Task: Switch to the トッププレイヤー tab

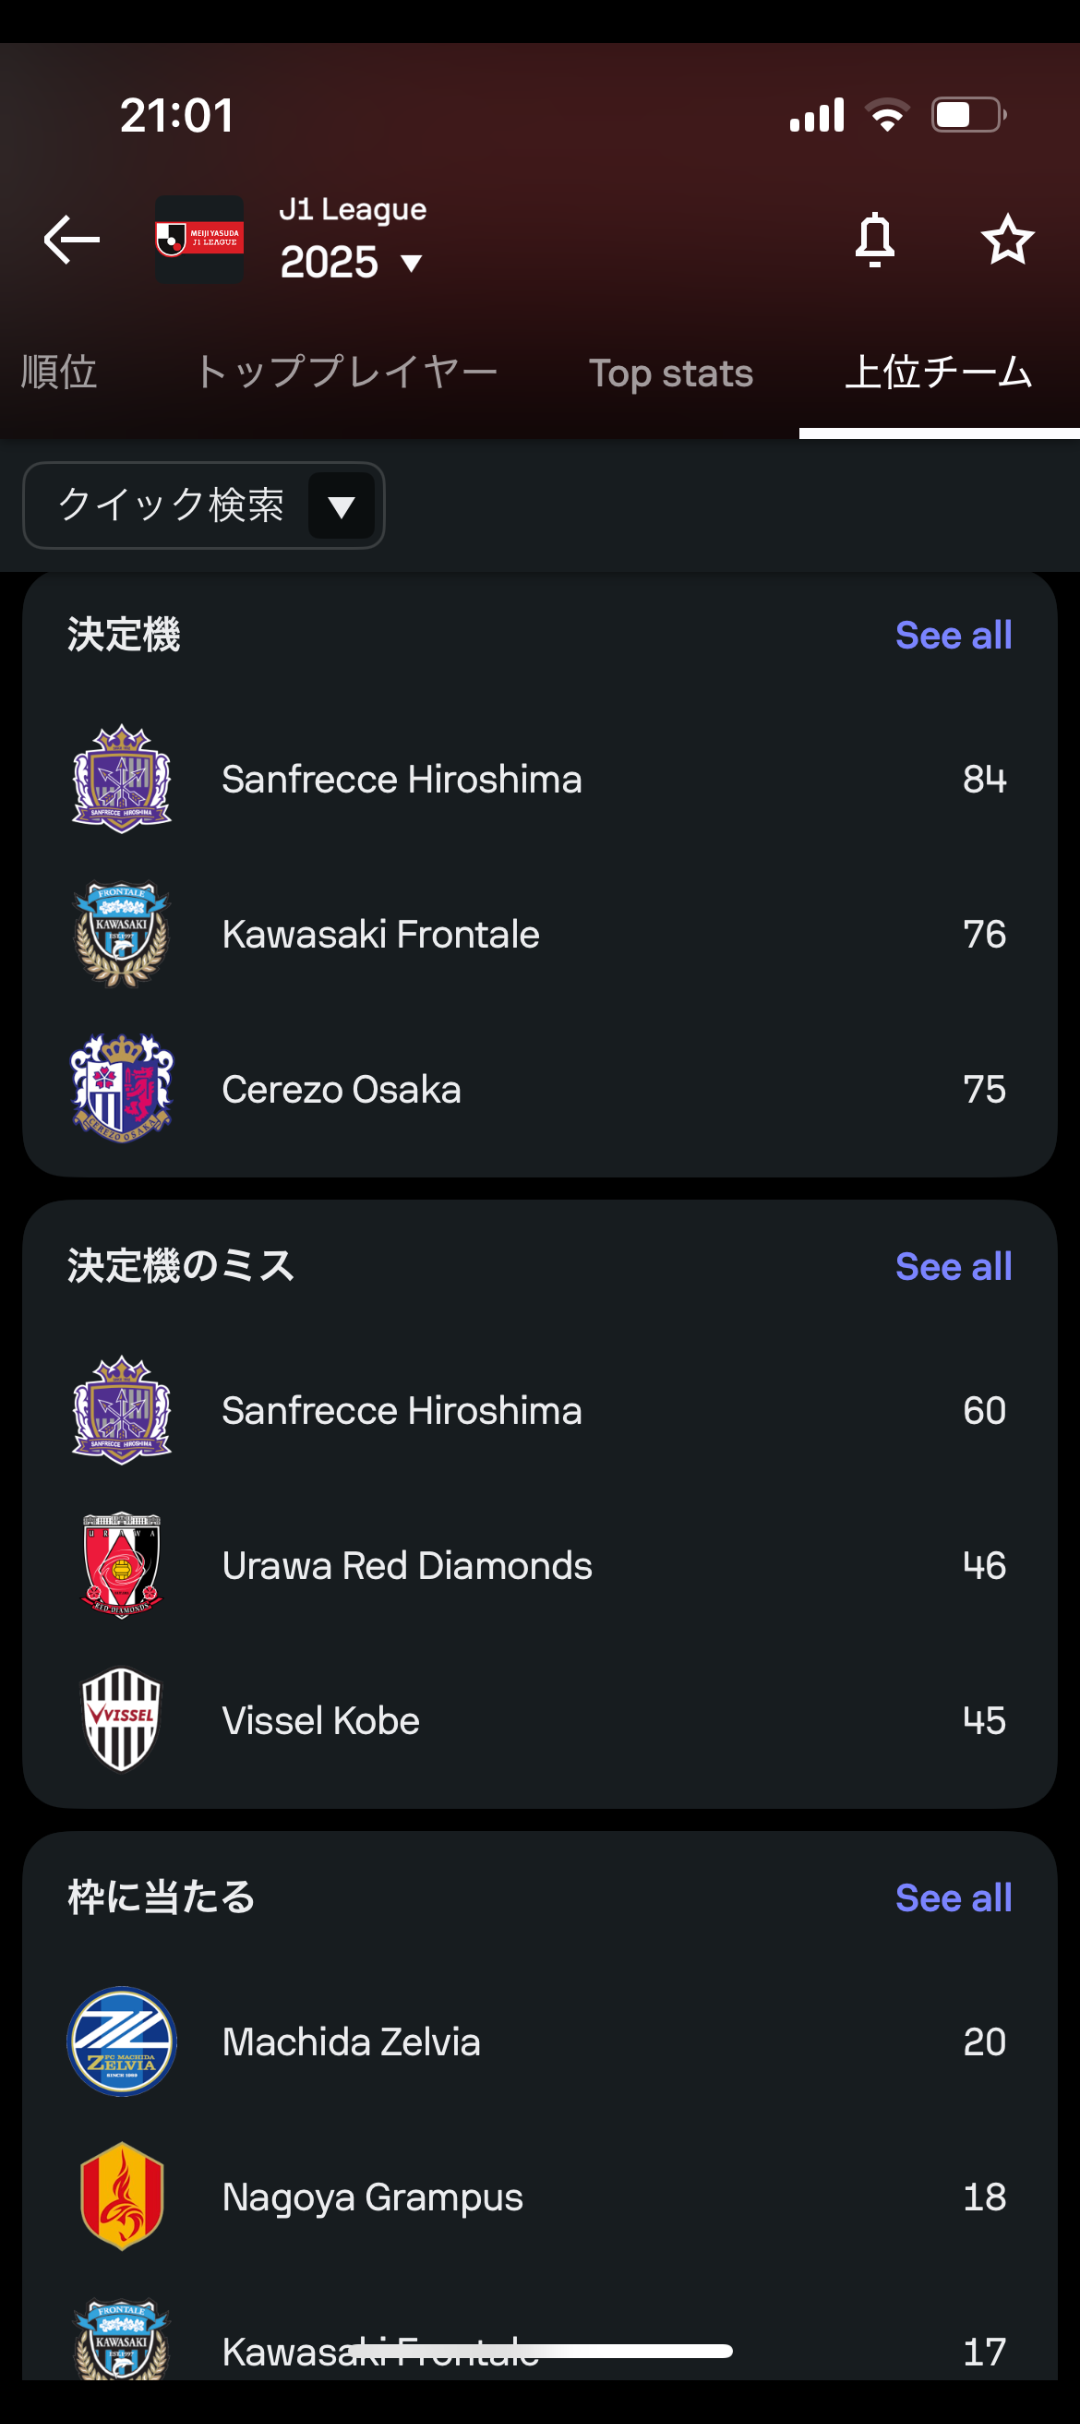Action: point(346,373)
